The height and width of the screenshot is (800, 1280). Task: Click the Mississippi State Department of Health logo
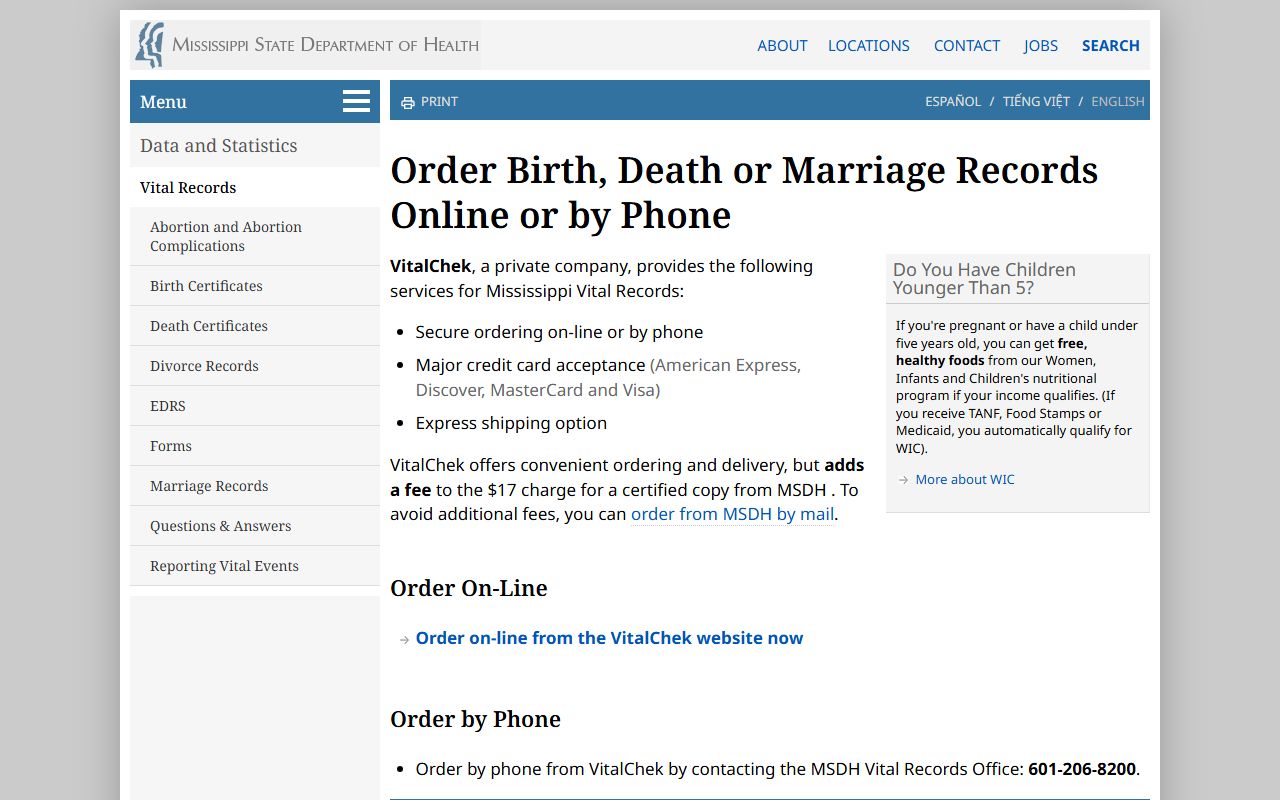(306, 45)
